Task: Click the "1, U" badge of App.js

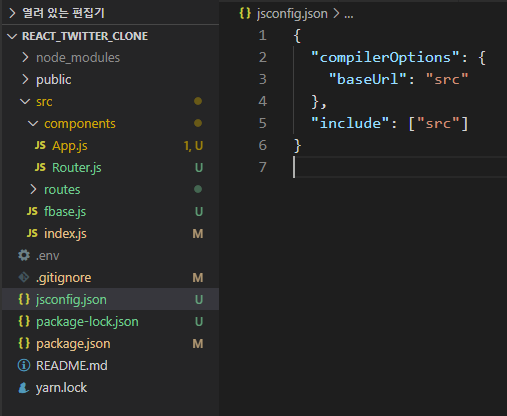Action: coord(193,146)
